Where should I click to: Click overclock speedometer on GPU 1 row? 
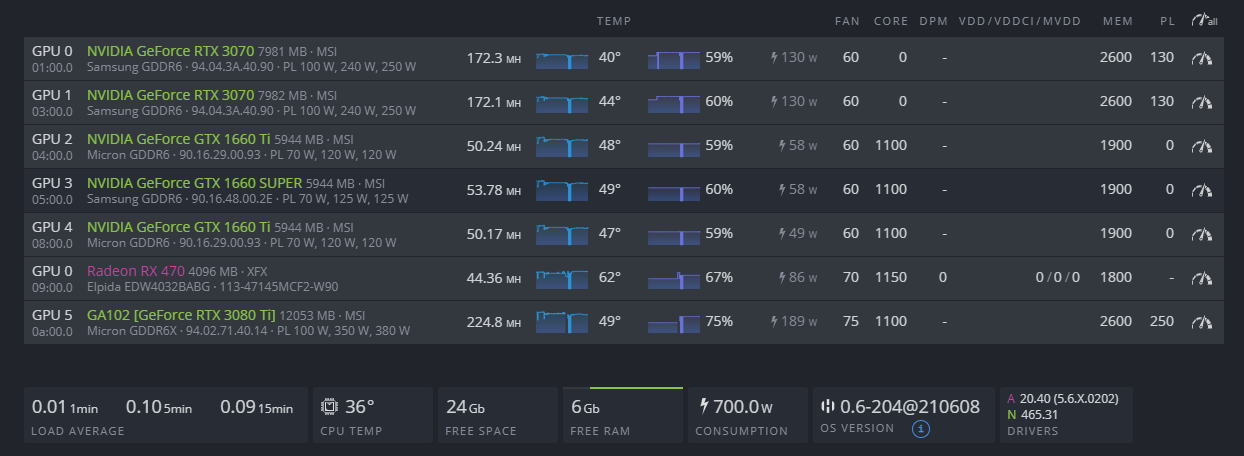coord(1201,102)
